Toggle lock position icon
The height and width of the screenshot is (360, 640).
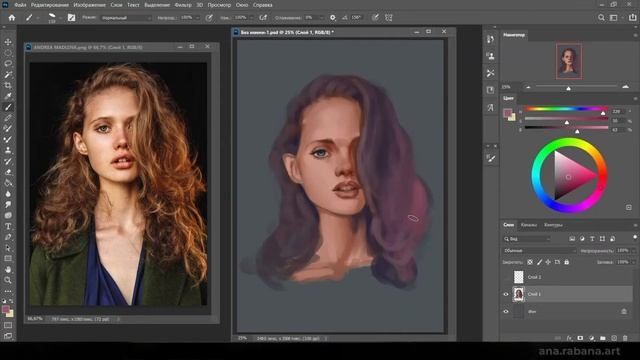pyautogui.click(x=548, y=262)
